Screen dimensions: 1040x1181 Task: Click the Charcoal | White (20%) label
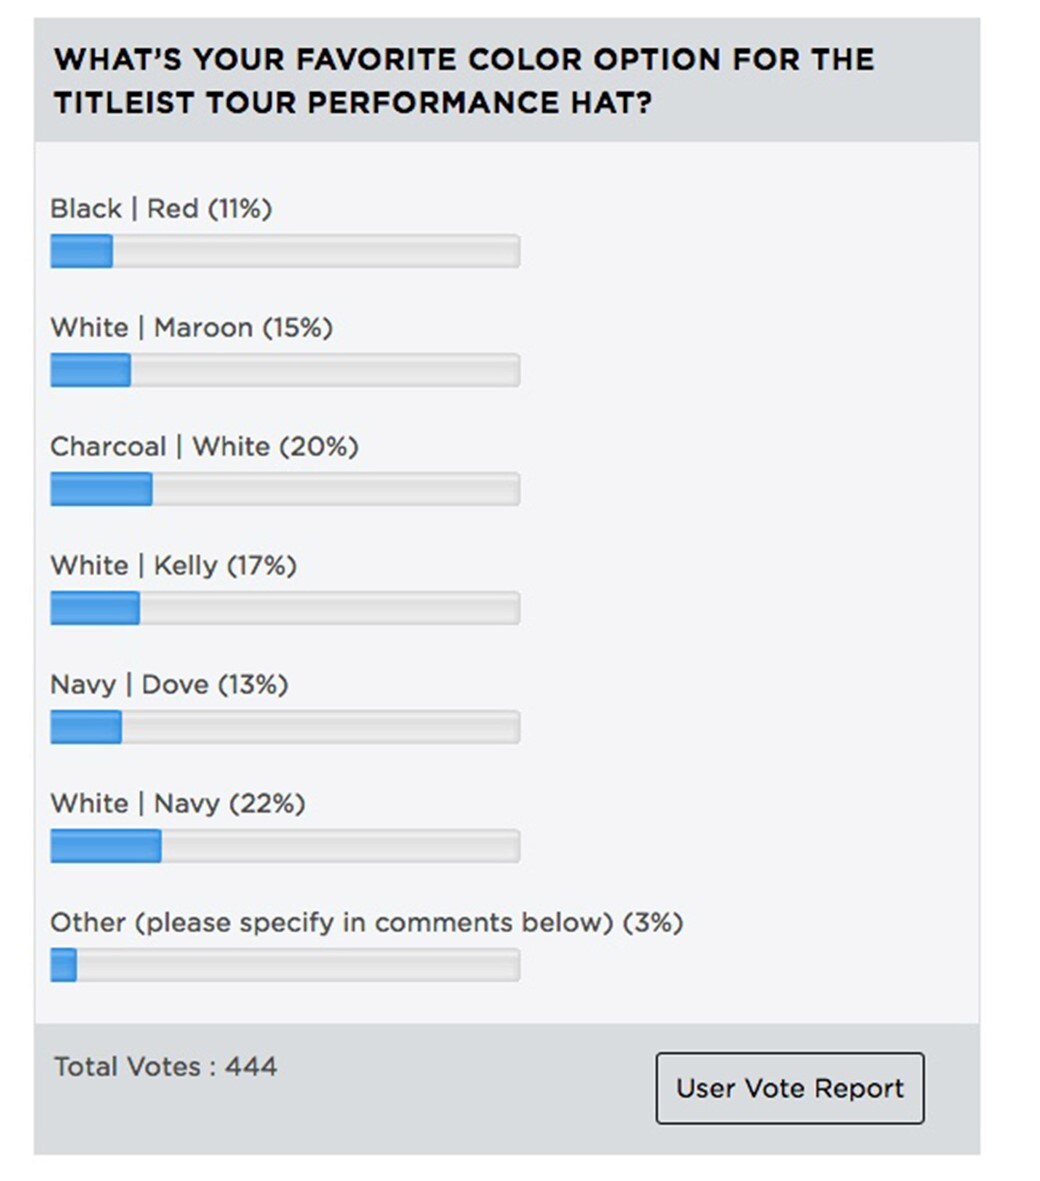204,447
